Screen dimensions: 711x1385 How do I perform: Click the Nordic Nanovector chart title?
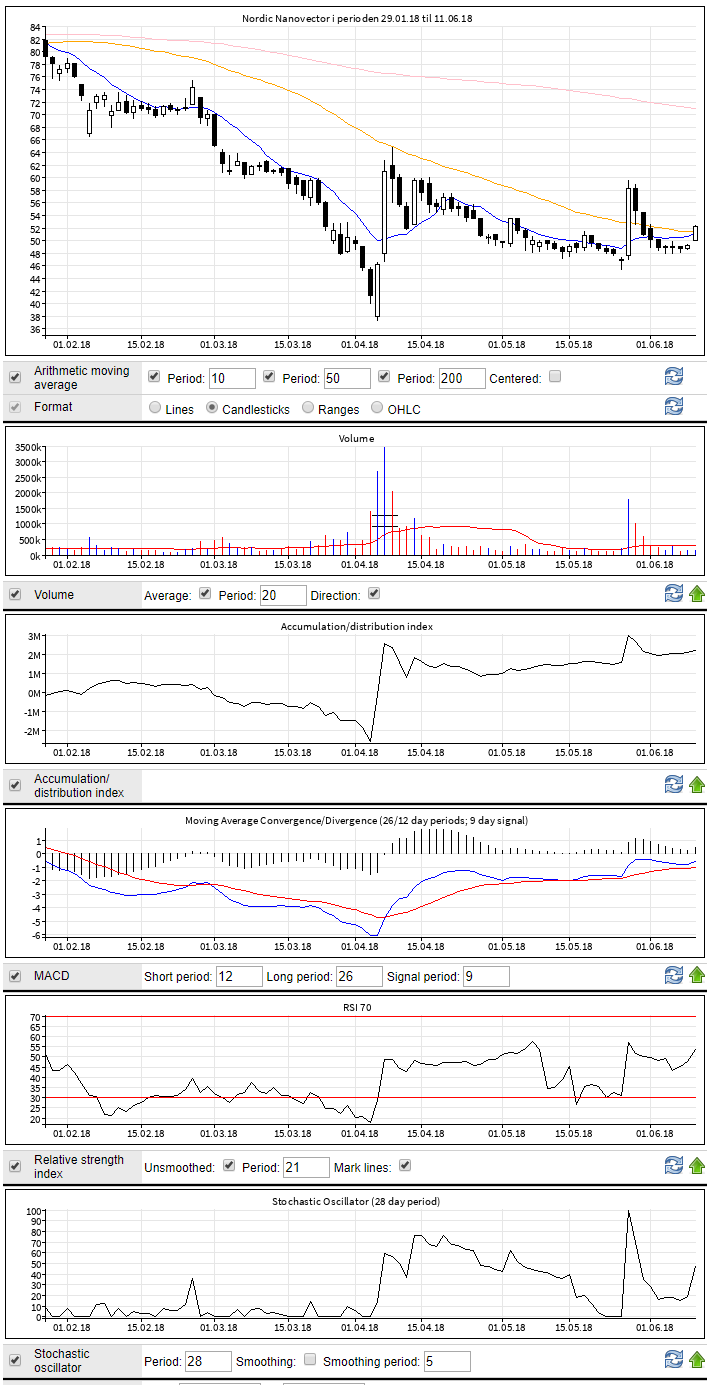[357, 18]
